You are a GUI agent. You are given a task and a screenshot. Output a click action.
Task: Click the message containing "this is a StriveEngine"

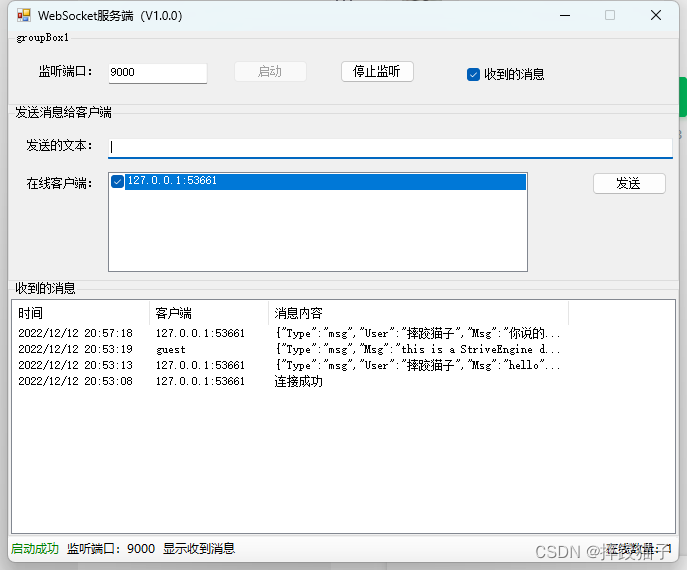click(x=418, y=350)
